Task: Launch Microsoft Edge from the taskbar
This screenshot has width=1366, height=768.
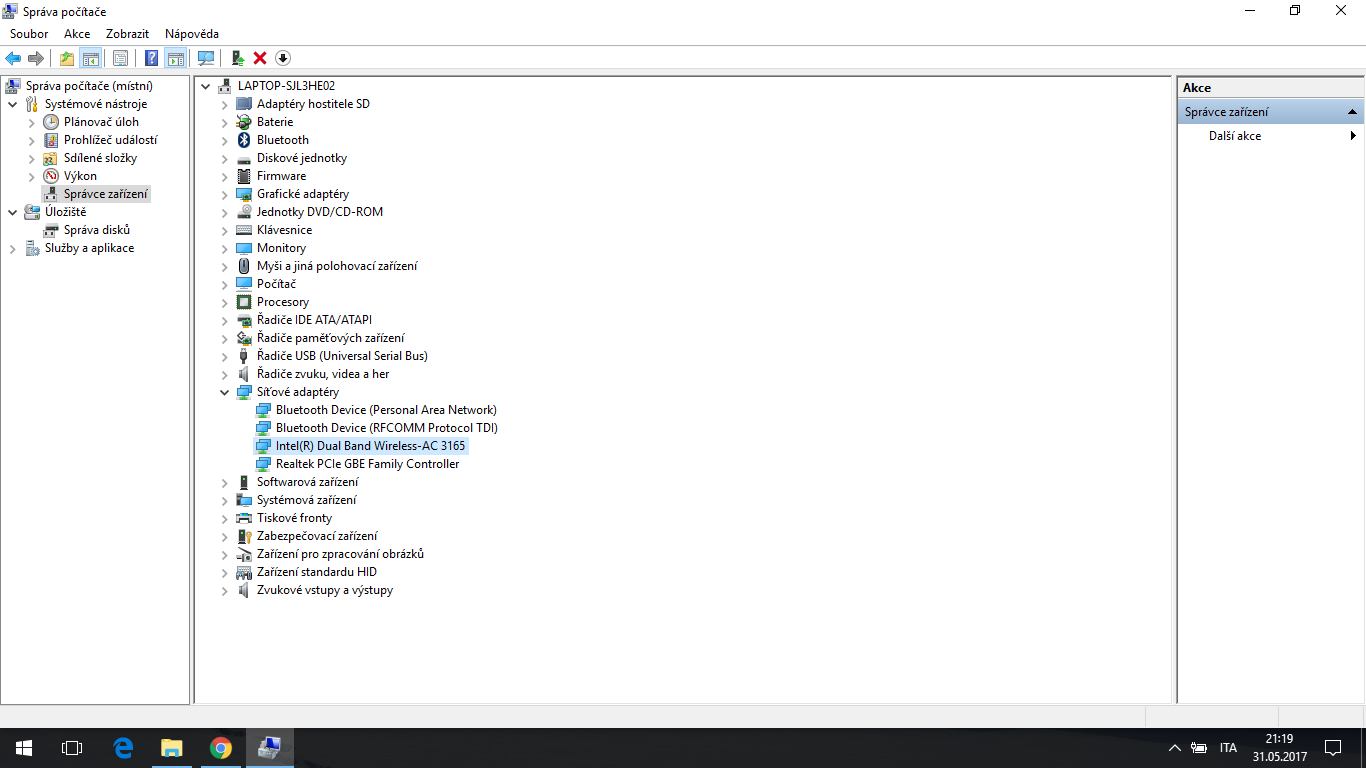Action: [x=124, y=748]
